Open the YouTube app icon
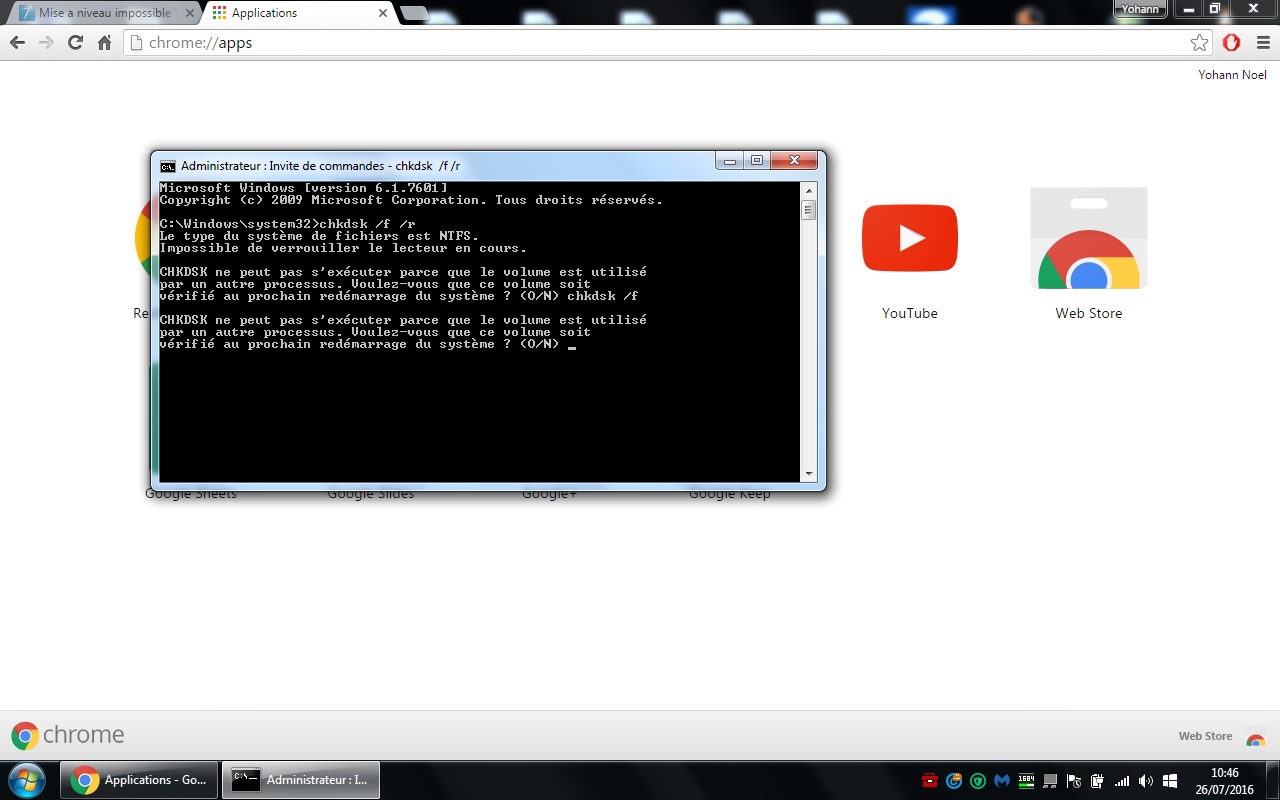The height and width of the screenshot is (800, 1280). click(909, 238)
